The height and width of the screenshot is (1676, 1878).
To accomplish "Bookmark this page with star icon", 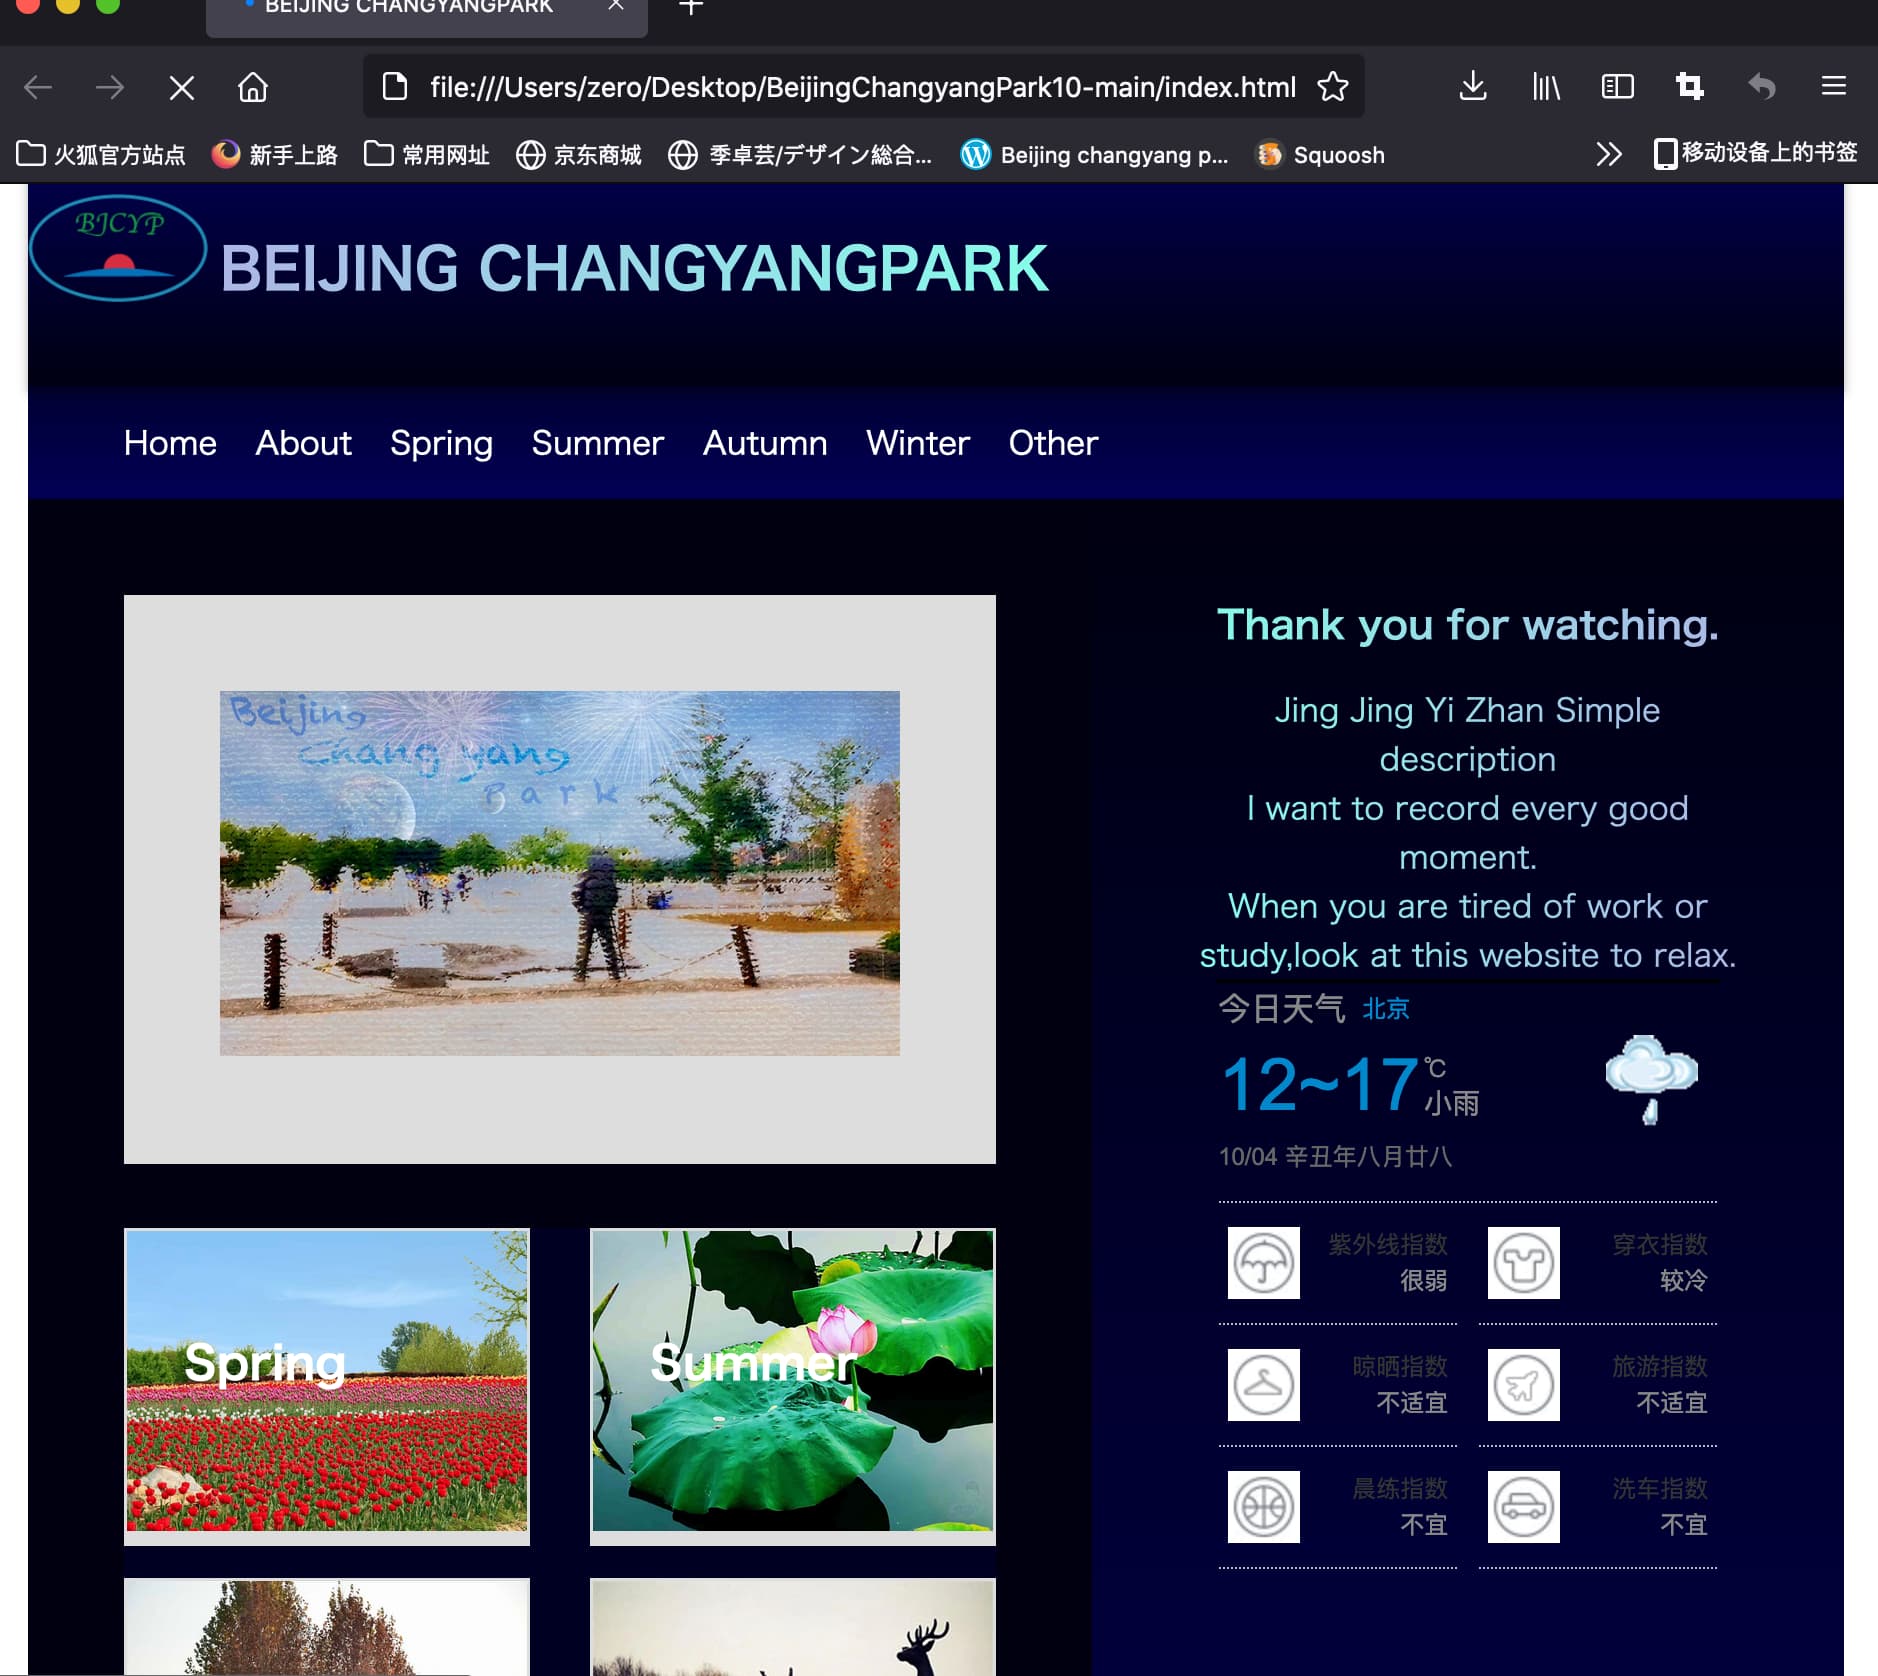I will coord(1332,88).
